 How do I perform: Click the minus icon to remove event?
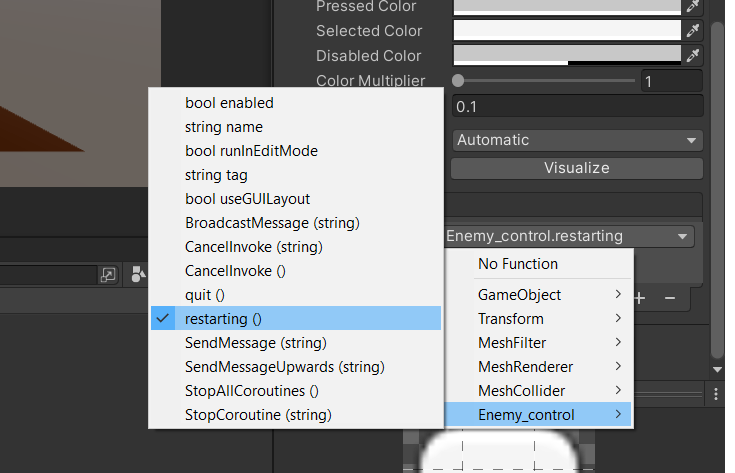(x=670, y=298)
